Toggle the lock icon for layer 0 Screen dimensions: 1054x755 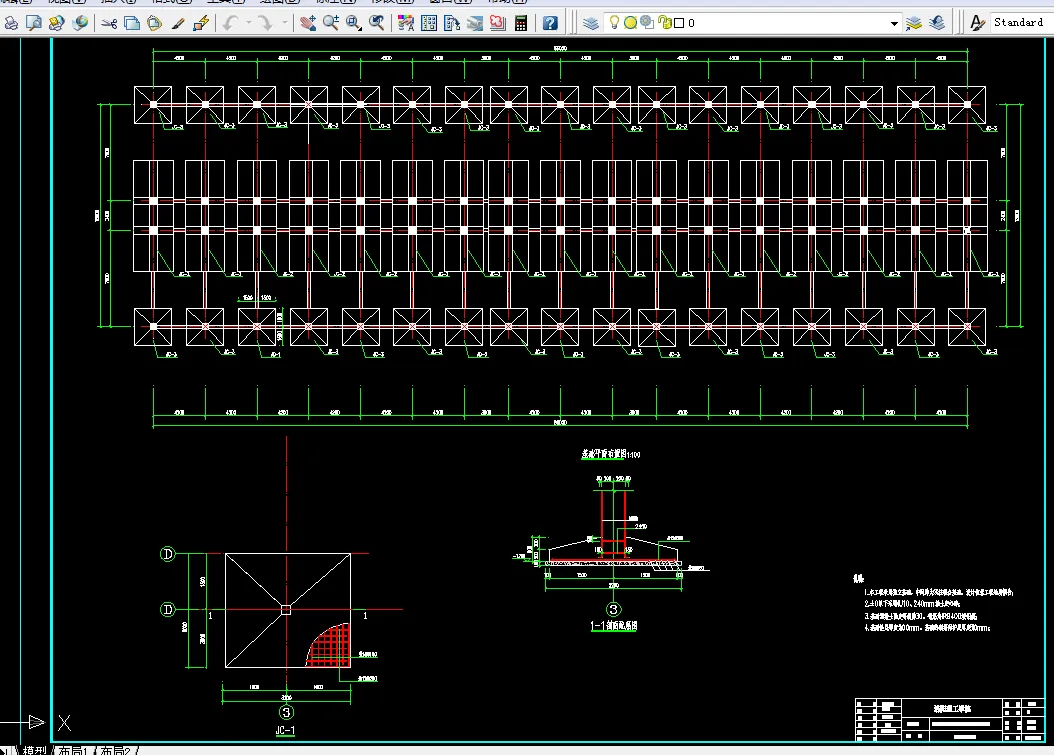tap(664, 23)
